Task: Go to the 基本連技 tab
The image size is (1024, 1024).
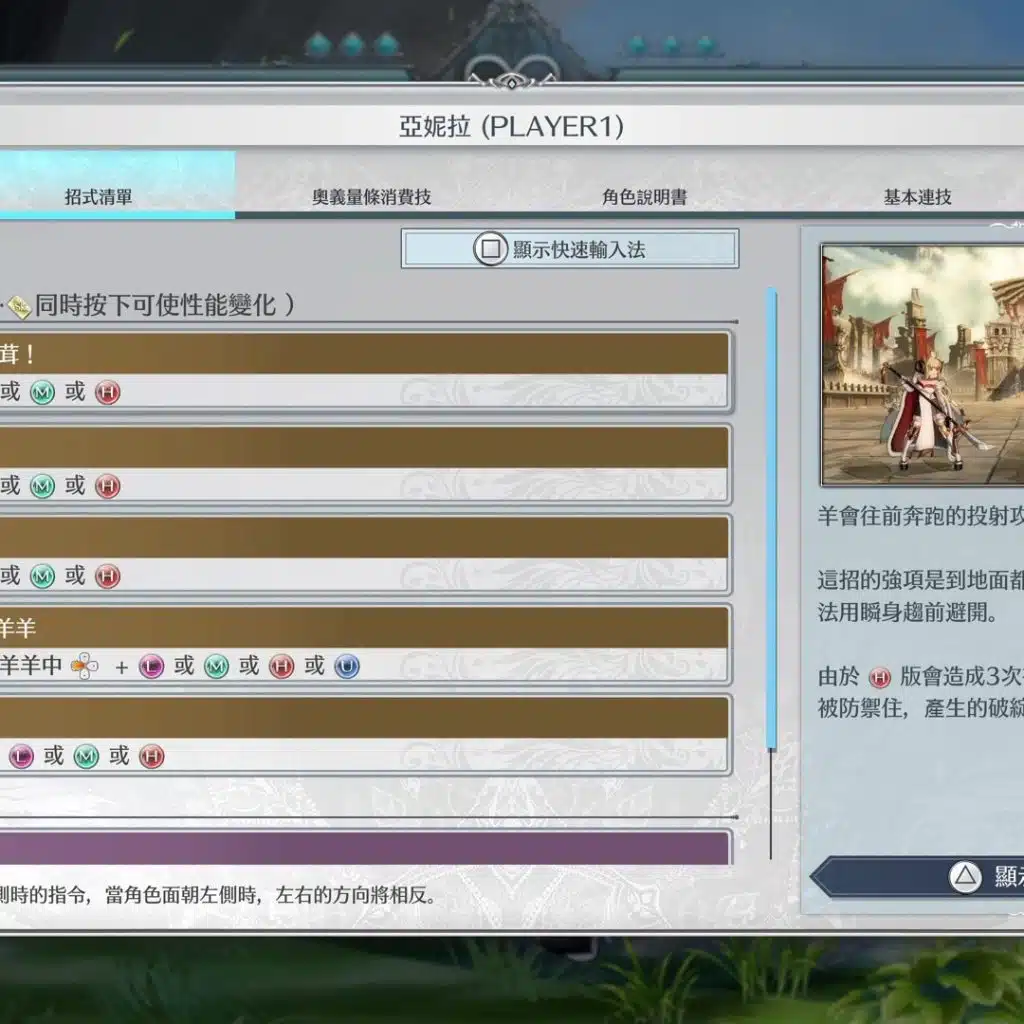Action: [x=917, y=197]
